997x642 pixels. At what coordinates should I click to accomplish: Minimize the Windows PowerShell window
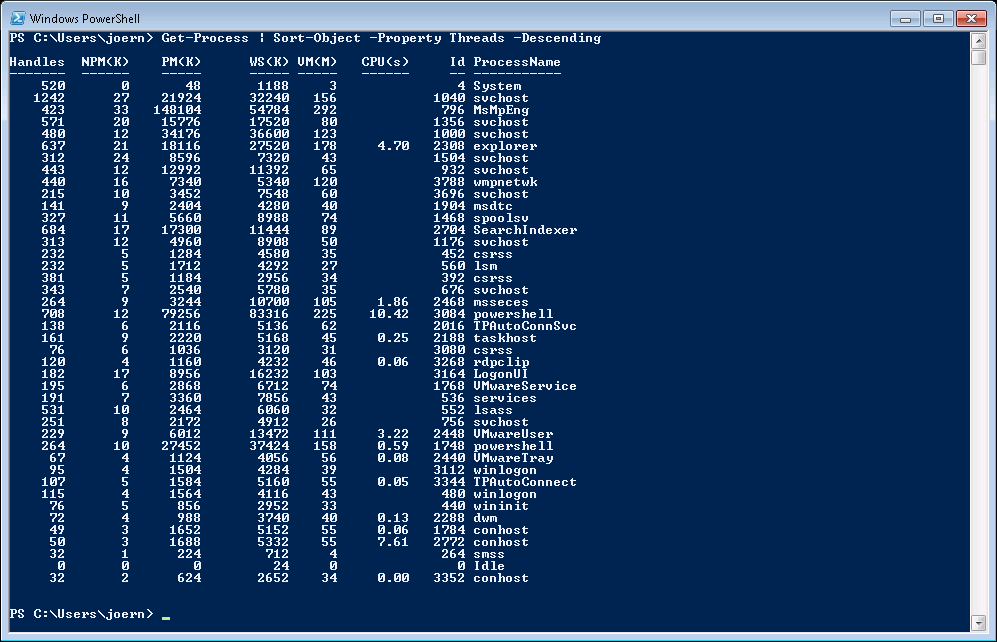click(x=905, y=19)
